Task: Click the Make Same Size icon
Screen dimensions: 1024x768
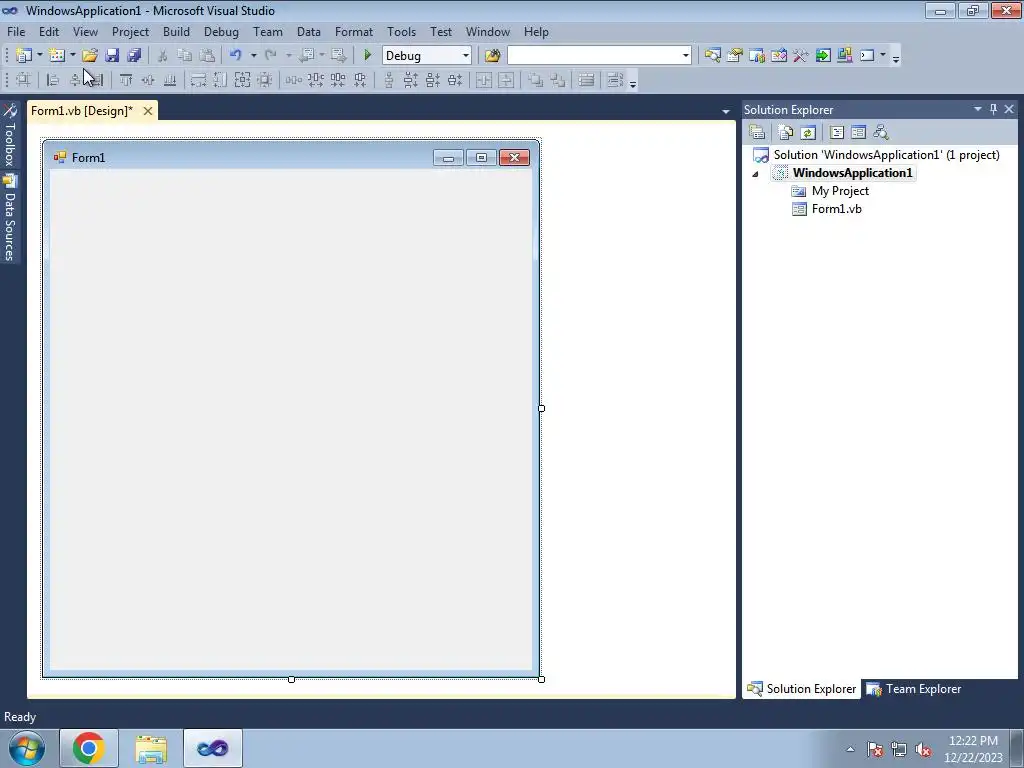Action: (242, 80)
